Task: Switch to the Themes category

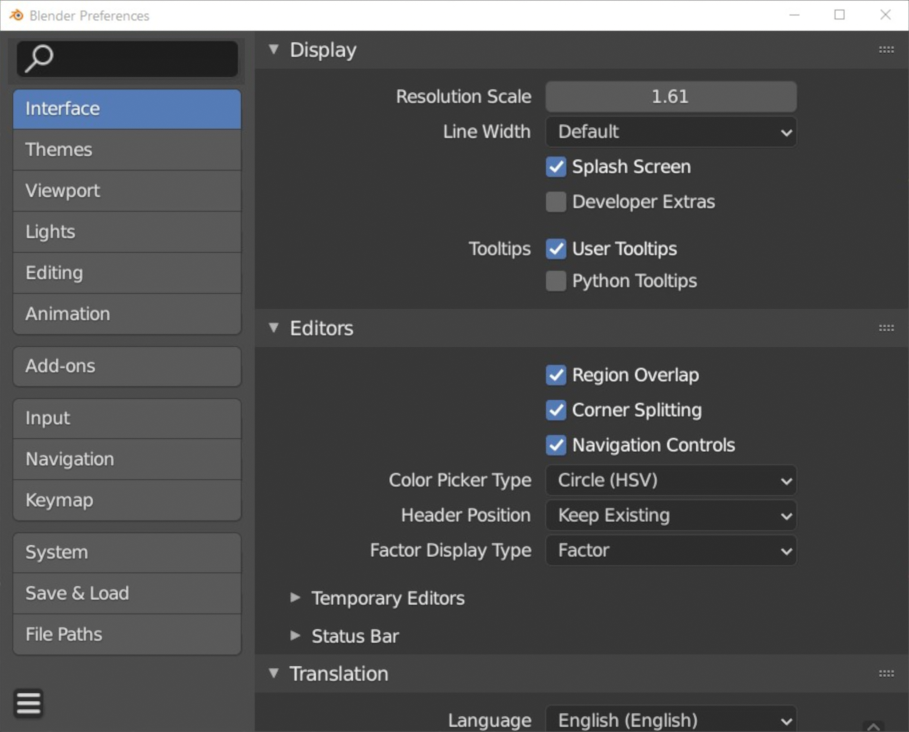Action: coord(127,150)
